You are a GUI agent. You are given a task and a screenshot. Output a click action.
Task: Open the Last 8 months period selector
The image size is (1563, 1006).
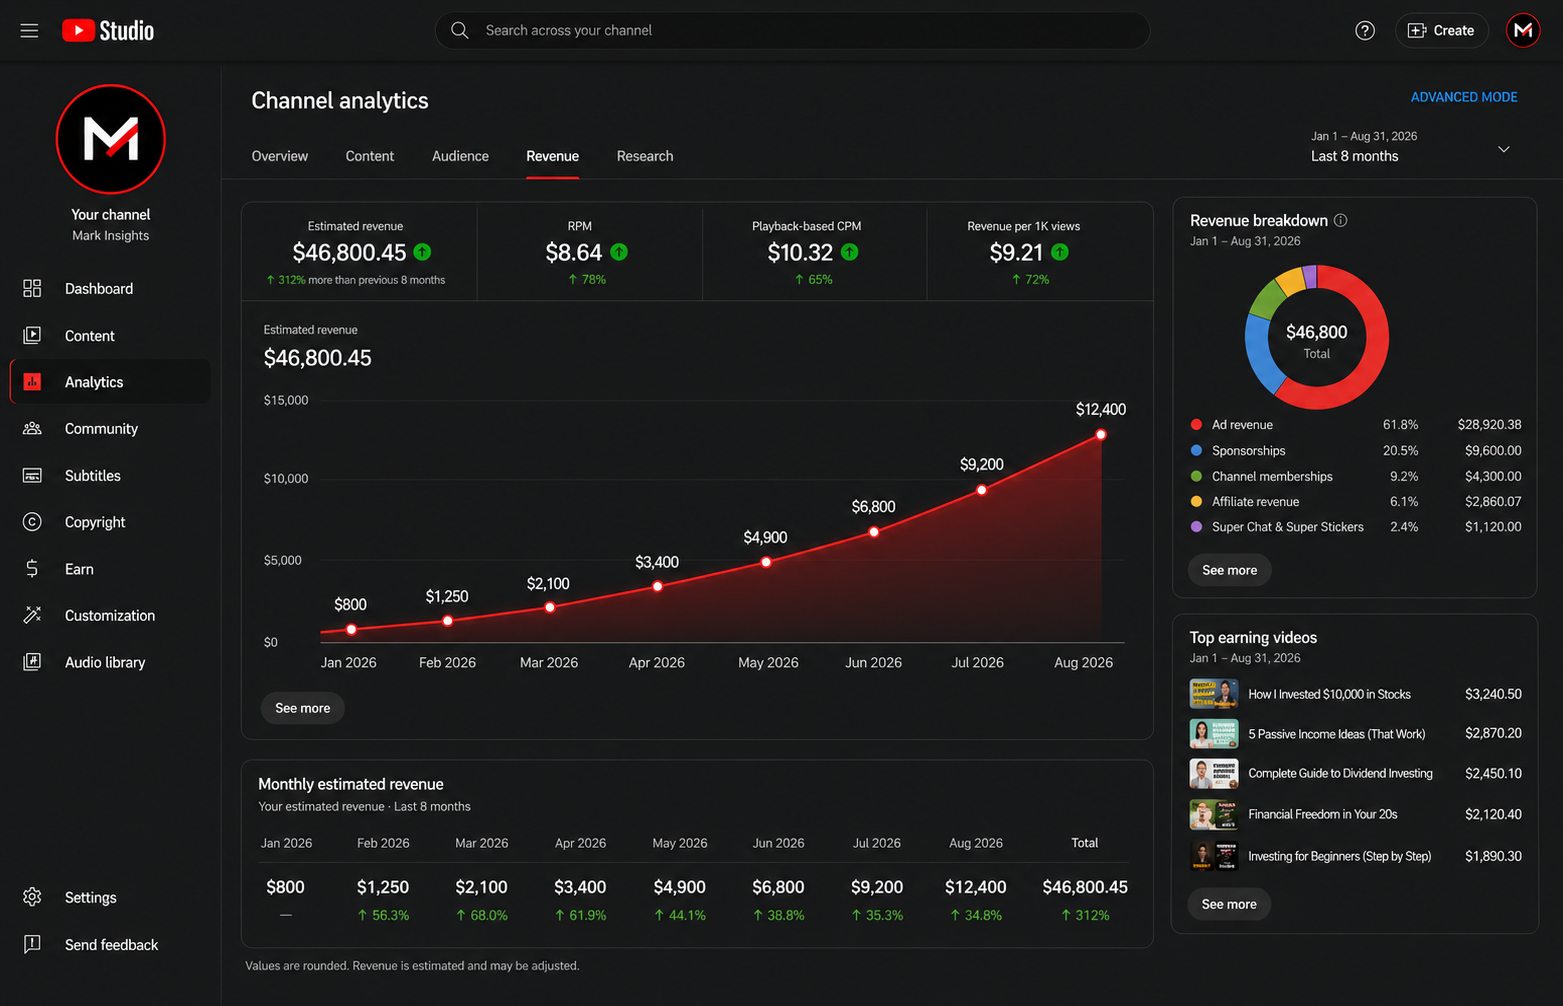[x=1411, y=147]
